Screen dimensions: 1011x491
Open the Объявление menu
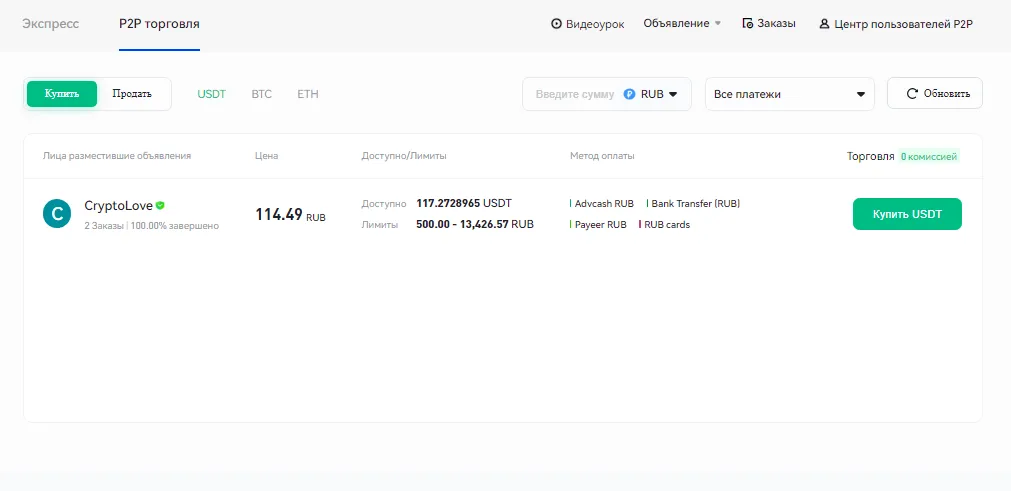[682, 24]
